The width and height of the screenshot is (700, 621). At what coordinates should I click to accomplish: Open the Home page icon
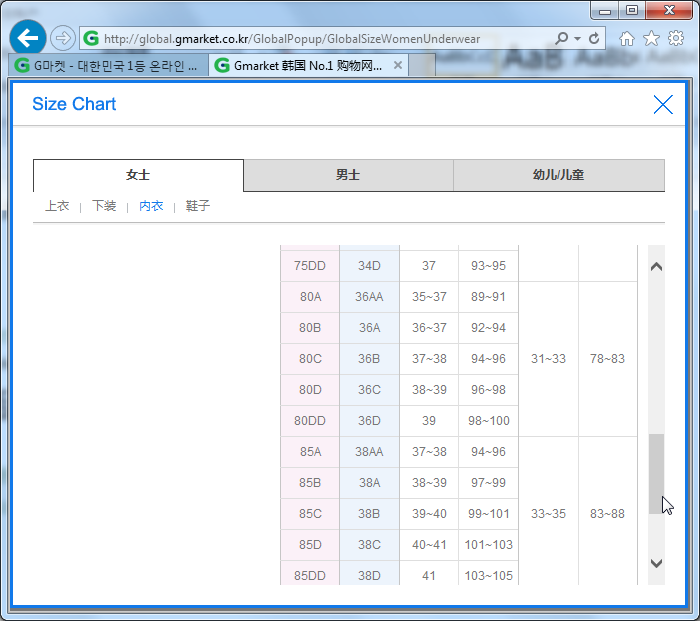(x=627, y=39)
